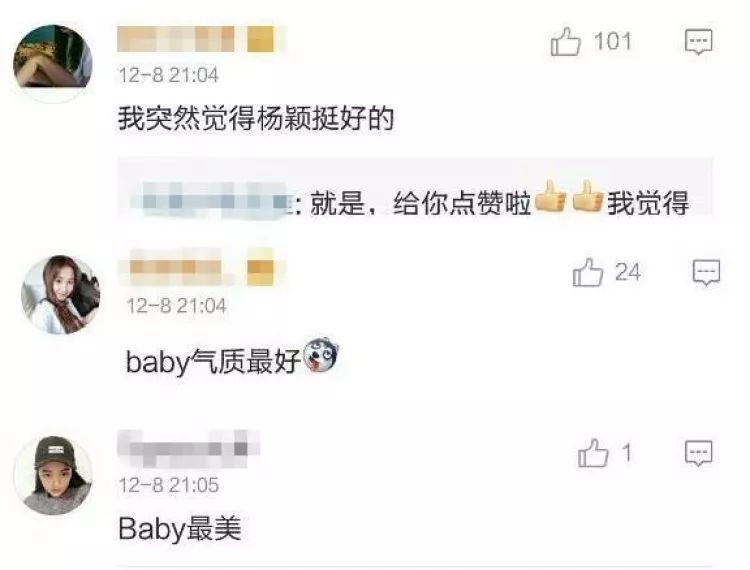Open the third commenter's blurred username
750x570 pixels.
click(188, 448)
